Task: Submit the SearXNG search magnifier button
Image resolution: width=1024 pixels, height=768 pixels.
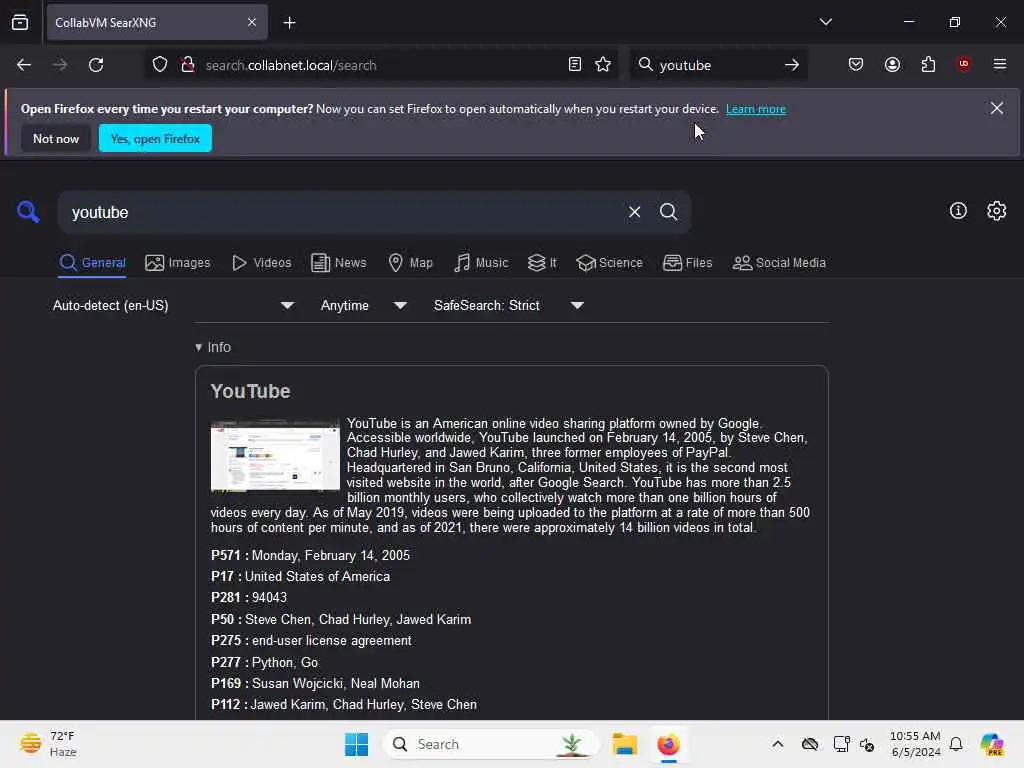Action: (668, 212)
